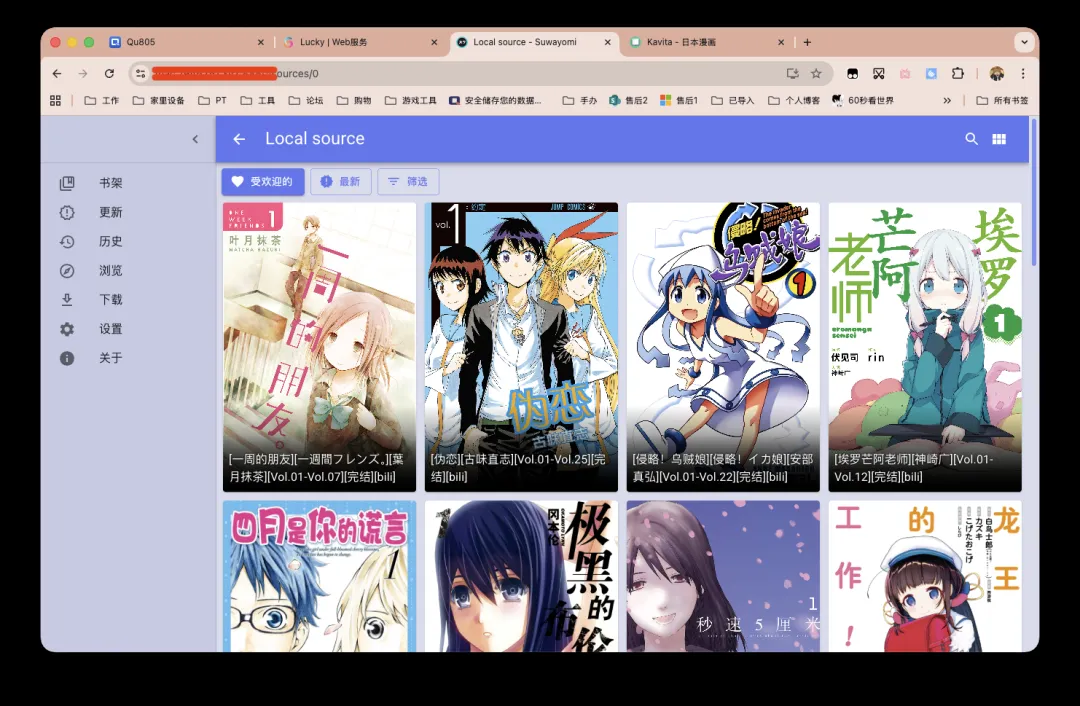1080x706 pixels.
Task: Collapse the sidebar with the chevron arrow
Action: coord(195,139)
